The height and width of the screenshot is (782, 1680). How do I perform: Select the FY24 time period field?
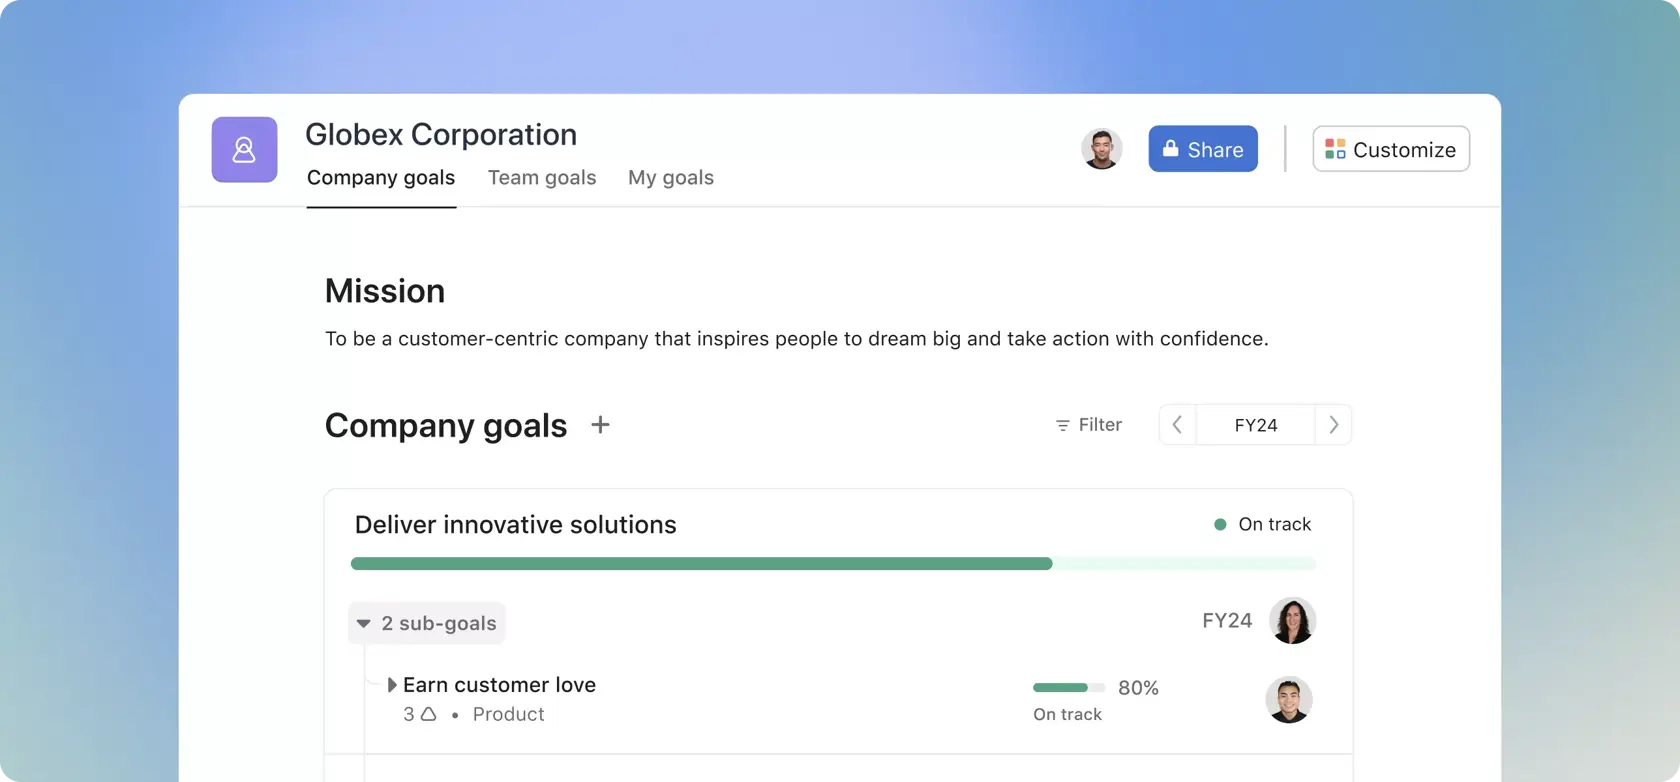coord(1254,424)
